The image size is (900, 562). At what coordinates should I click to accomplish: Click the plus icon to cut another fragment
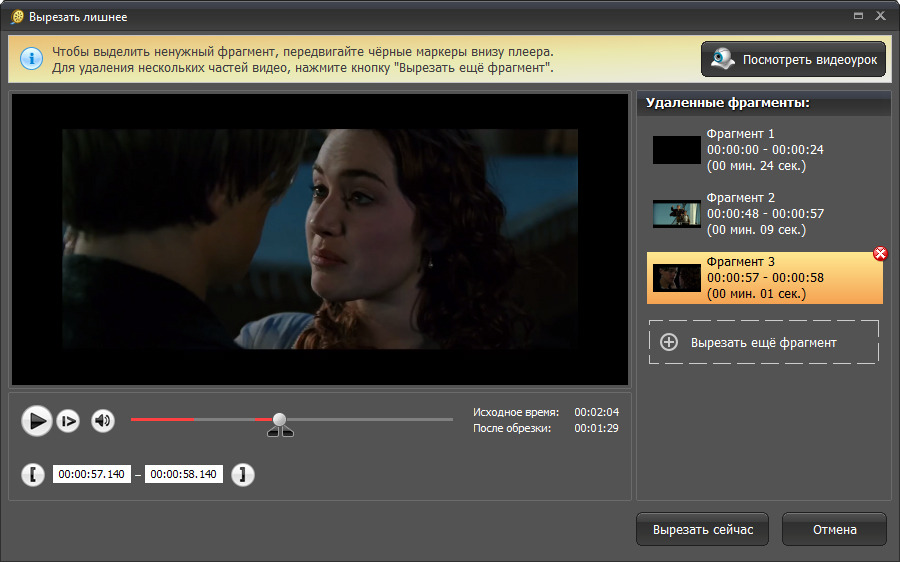click(669, 342)
